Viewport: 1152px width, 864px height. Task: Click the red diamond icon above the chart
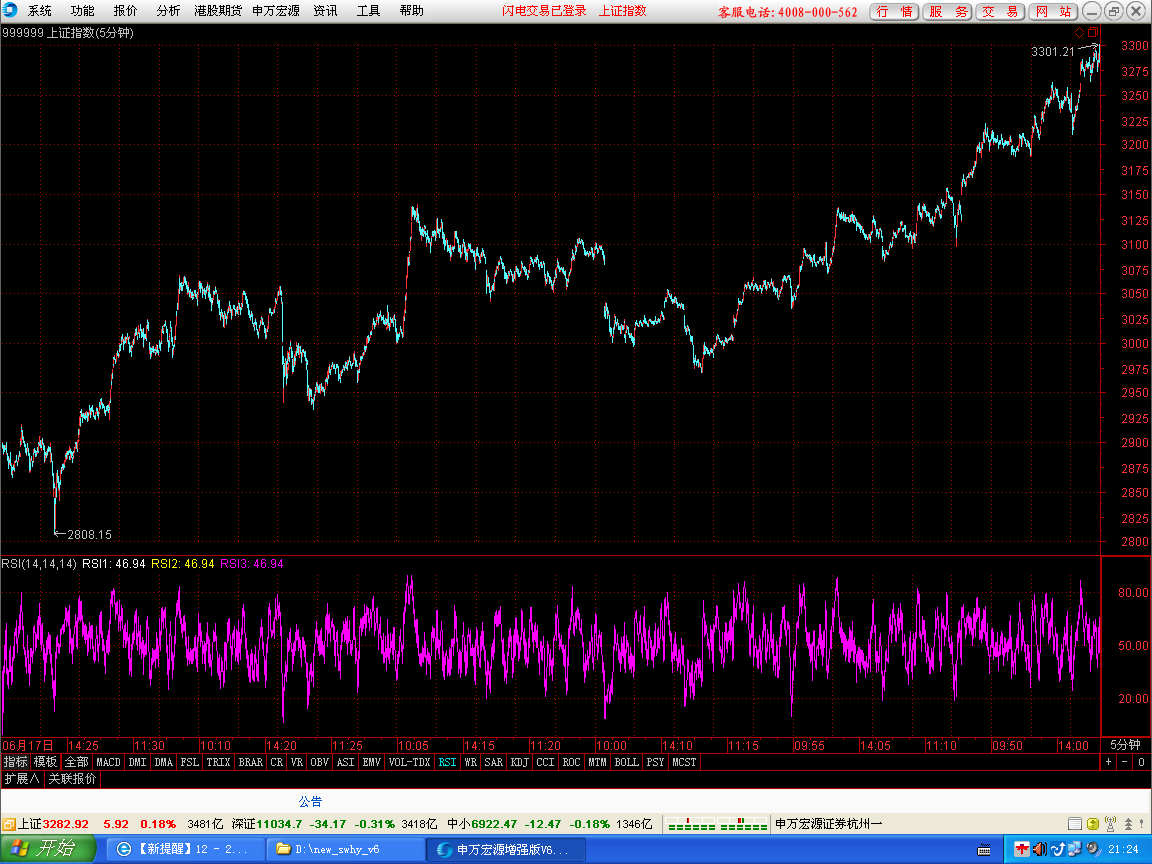pos(1079,32)
